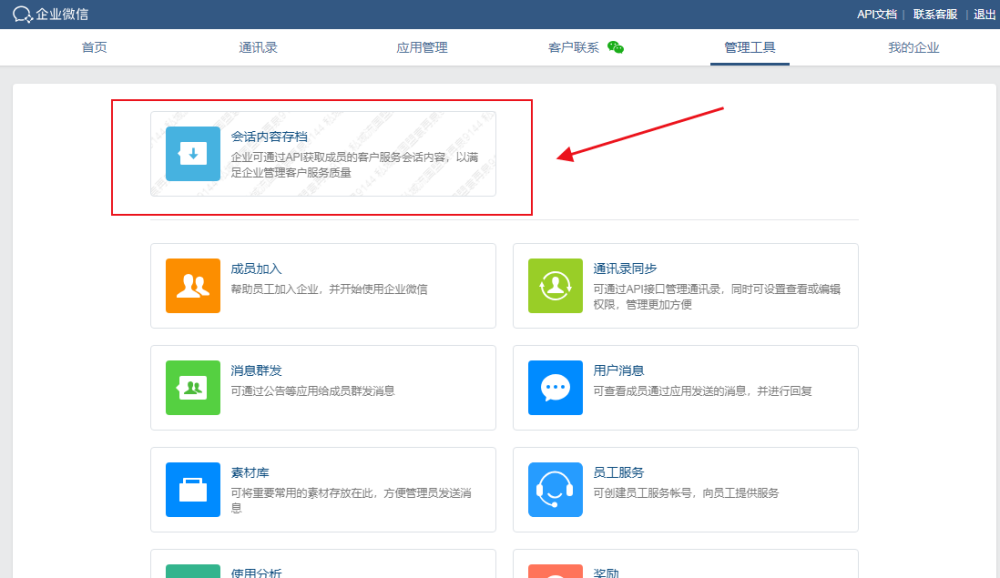Image resolution: width=1000 pixels, height=578 pixels.
Task: Click the orange 成员加入 icon
Action: click(193, 286)
